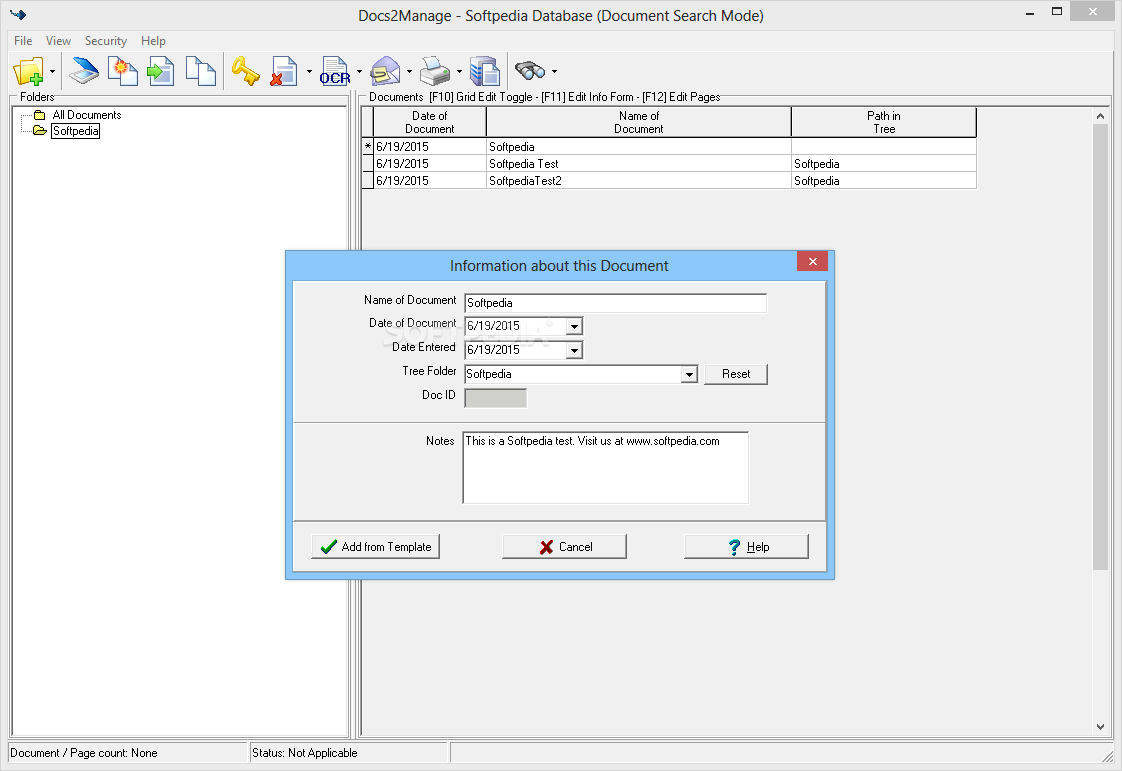1122x771 pixels.
Task: Click the disabled Doc ID field
Action: [x=495, y=398]
